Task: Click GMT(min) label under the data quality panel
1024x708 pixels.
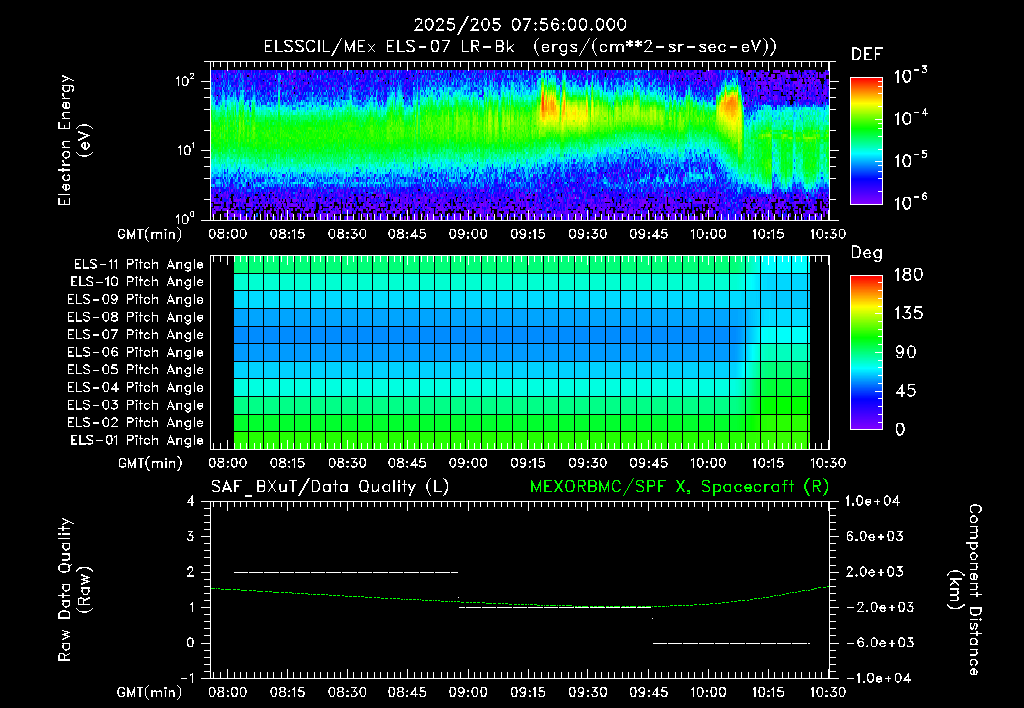Action: [x=150, y=692]
